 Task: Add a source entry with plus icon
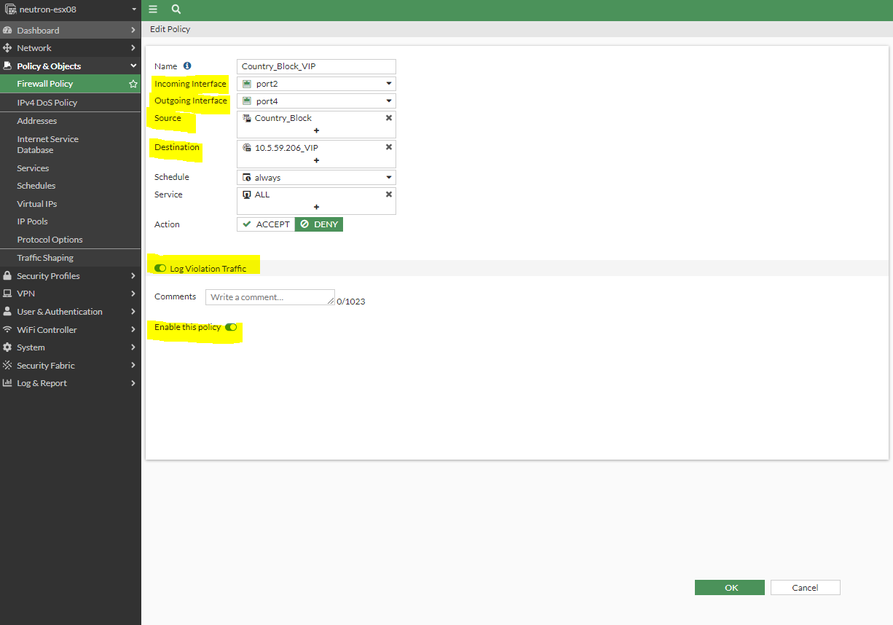pos(316,130)
